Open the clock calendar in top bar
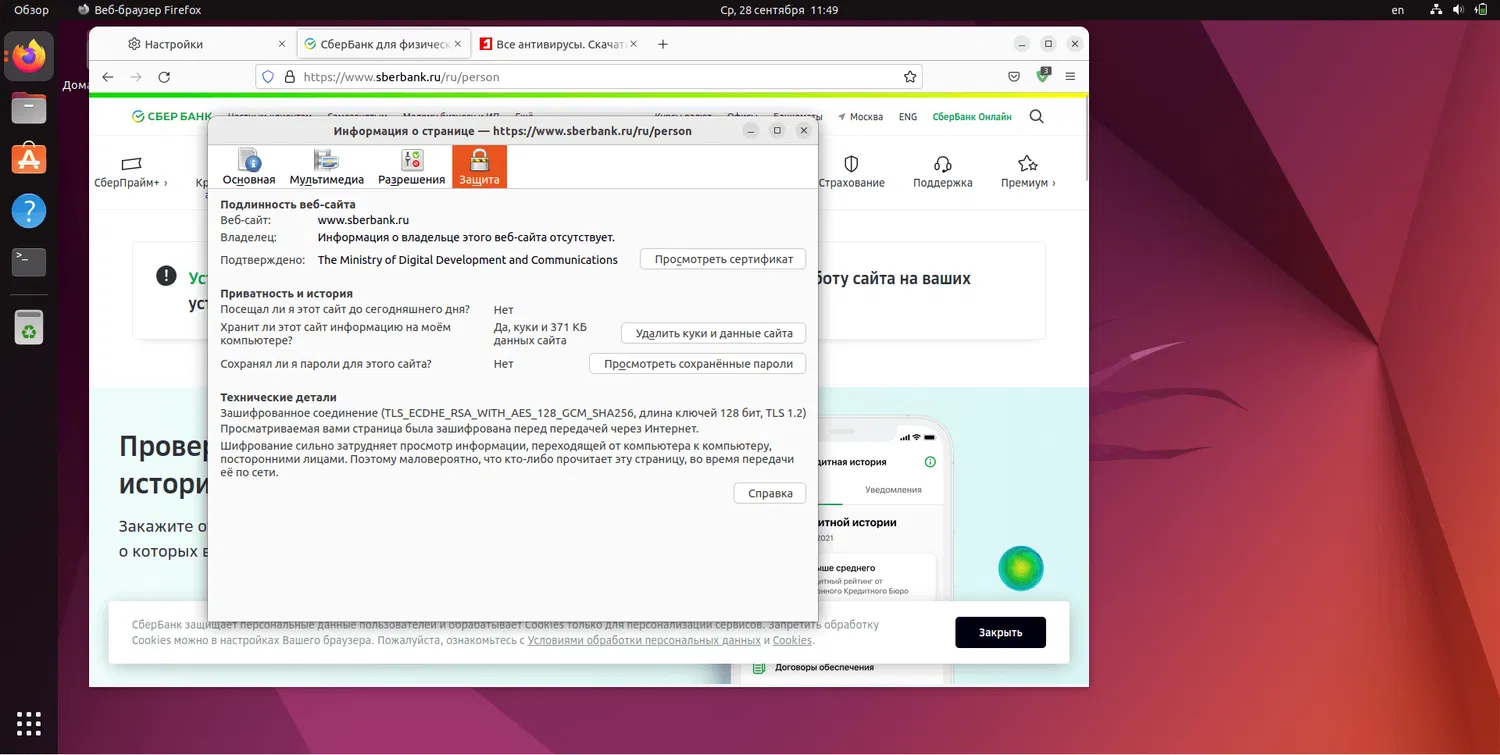Screen dimensions: 1500x755 pos(779,10)
